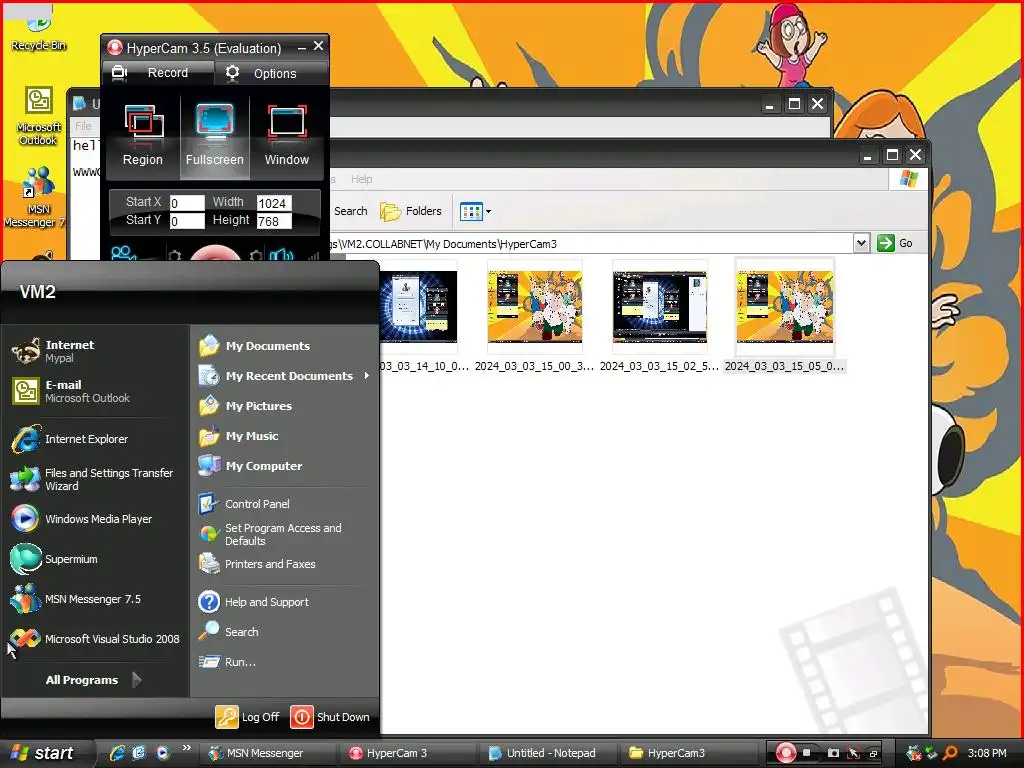Image resolution: width=1024 pixels, height=768 pixels.
Task: Open Help and Support
Action: pos(284,601)
